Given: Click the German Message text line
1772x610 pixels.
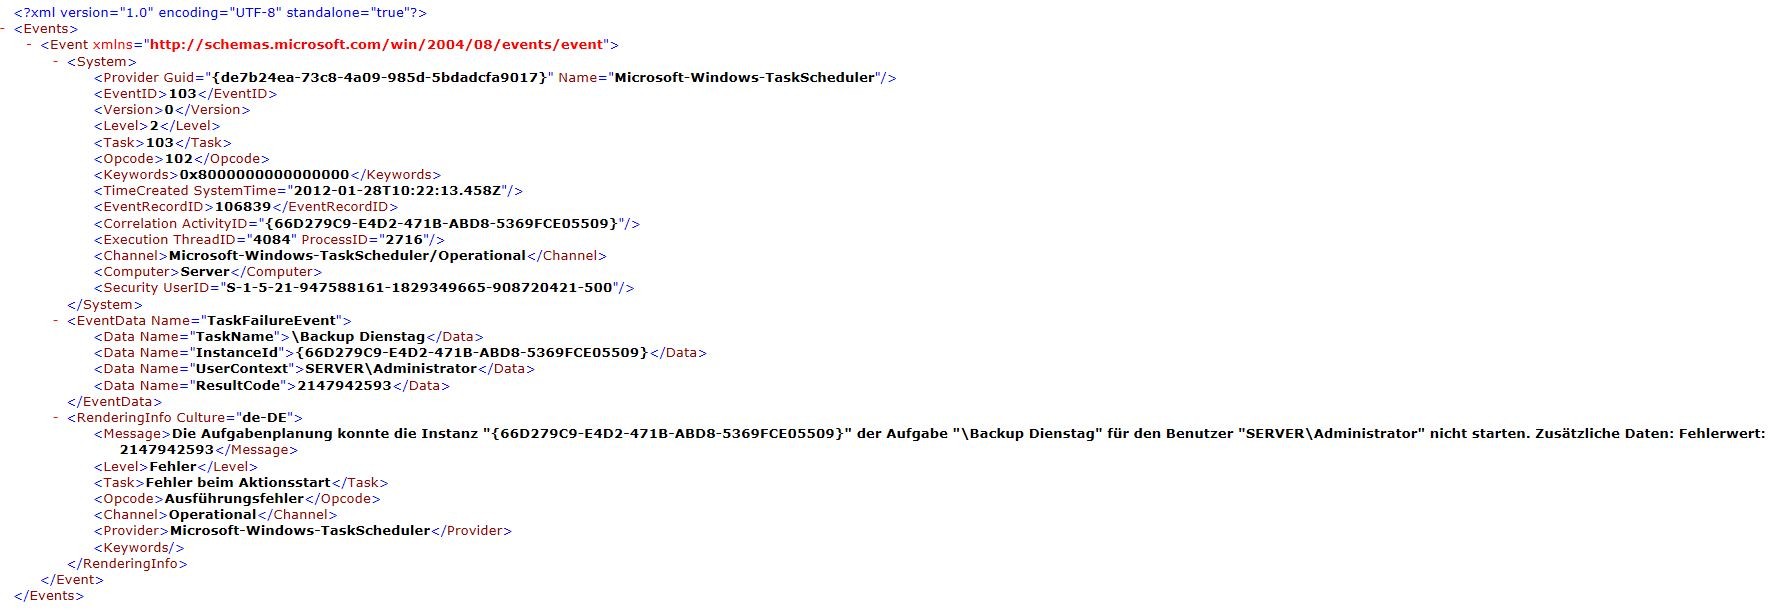Looking at the screenshot, I should (930, 442).
